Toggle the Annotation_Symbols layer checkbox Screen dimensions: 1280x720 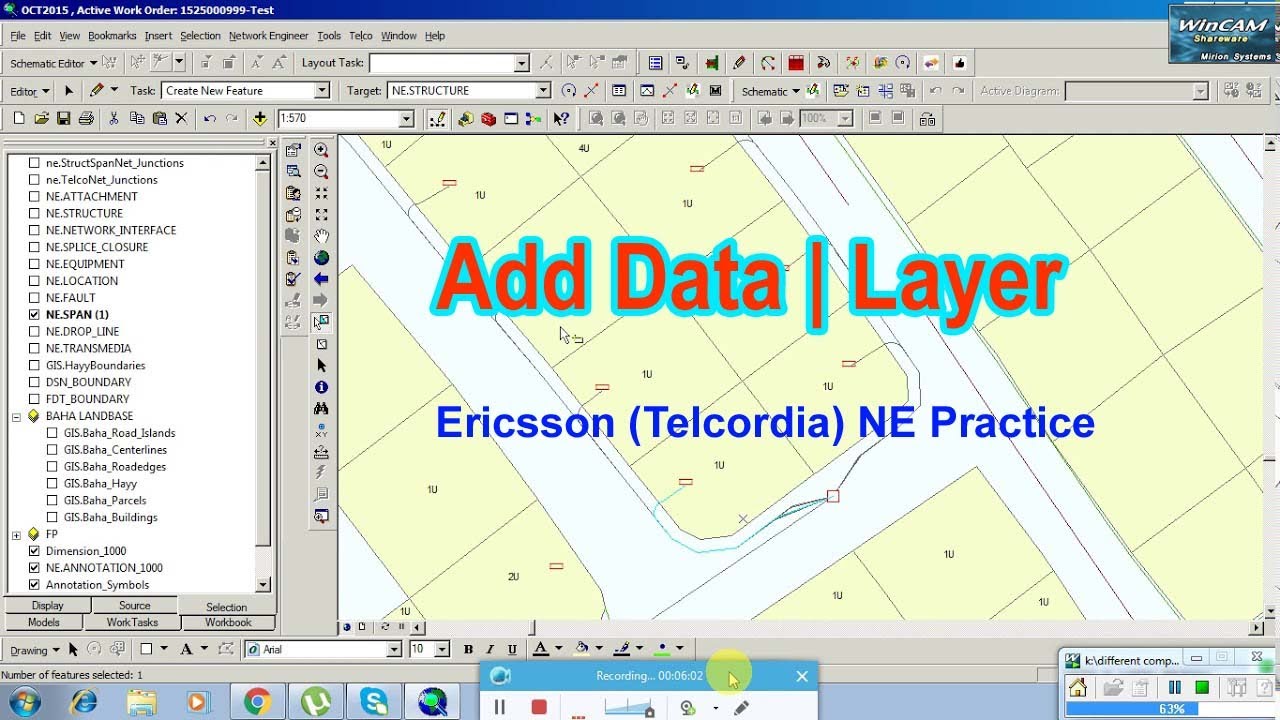34,585
